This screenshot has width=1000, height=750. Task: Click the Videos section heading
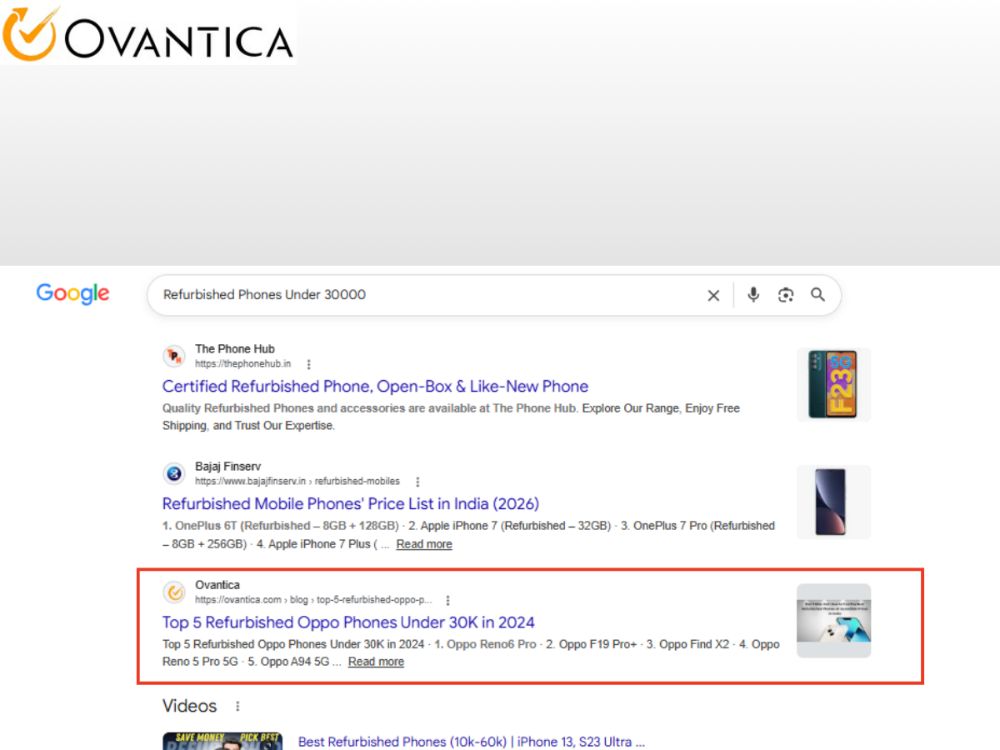[189, 706]
